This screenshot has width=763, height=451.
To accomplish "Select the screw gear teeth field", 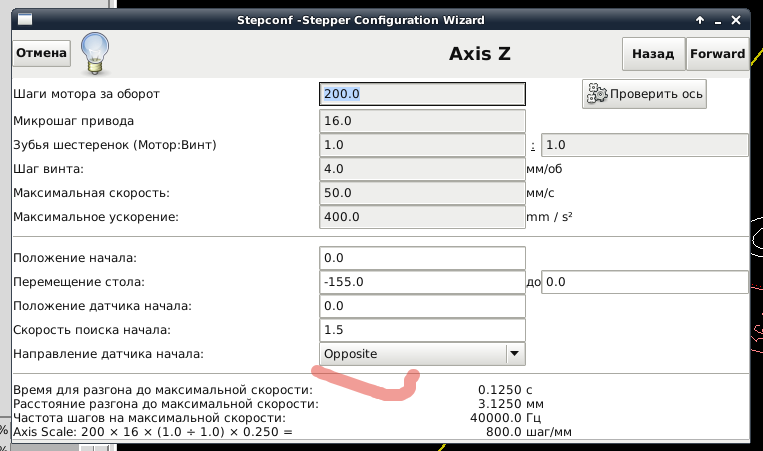I will tap(645, 145).
